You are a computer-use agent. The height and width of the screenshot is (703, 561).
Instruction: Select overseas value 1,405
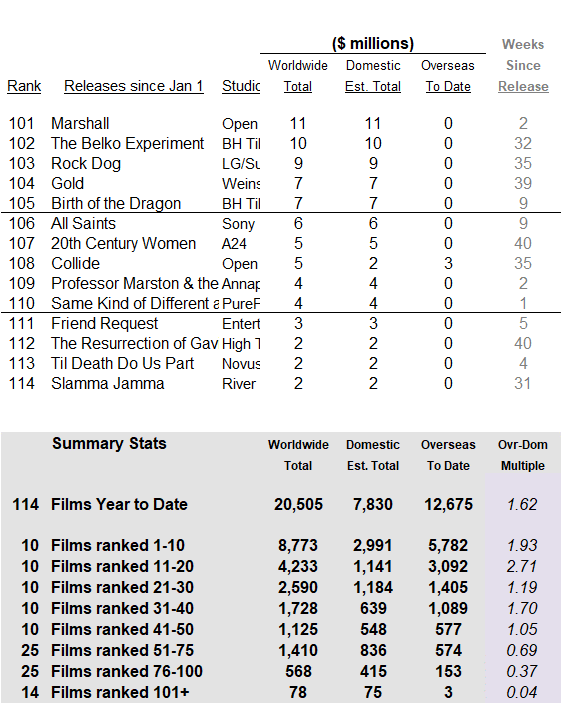tap(448, 587)
